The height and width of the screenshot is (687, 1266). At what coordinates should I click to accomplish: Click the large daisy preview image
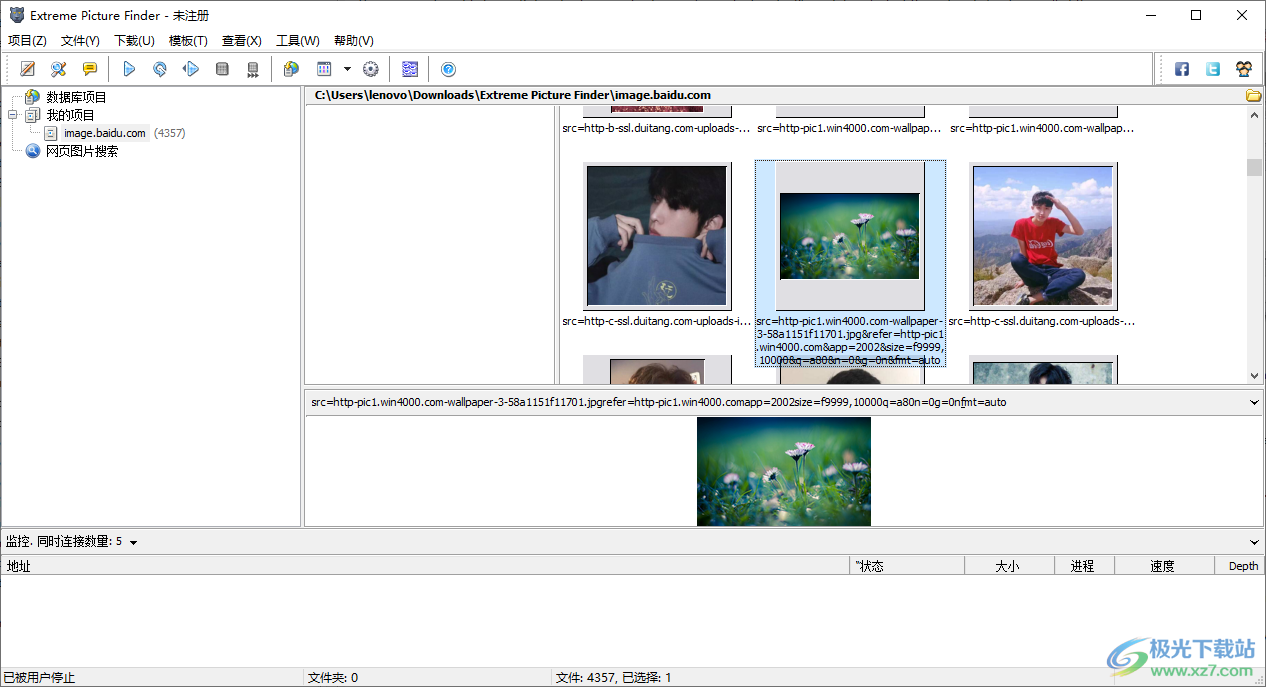(x=784, y=471)
